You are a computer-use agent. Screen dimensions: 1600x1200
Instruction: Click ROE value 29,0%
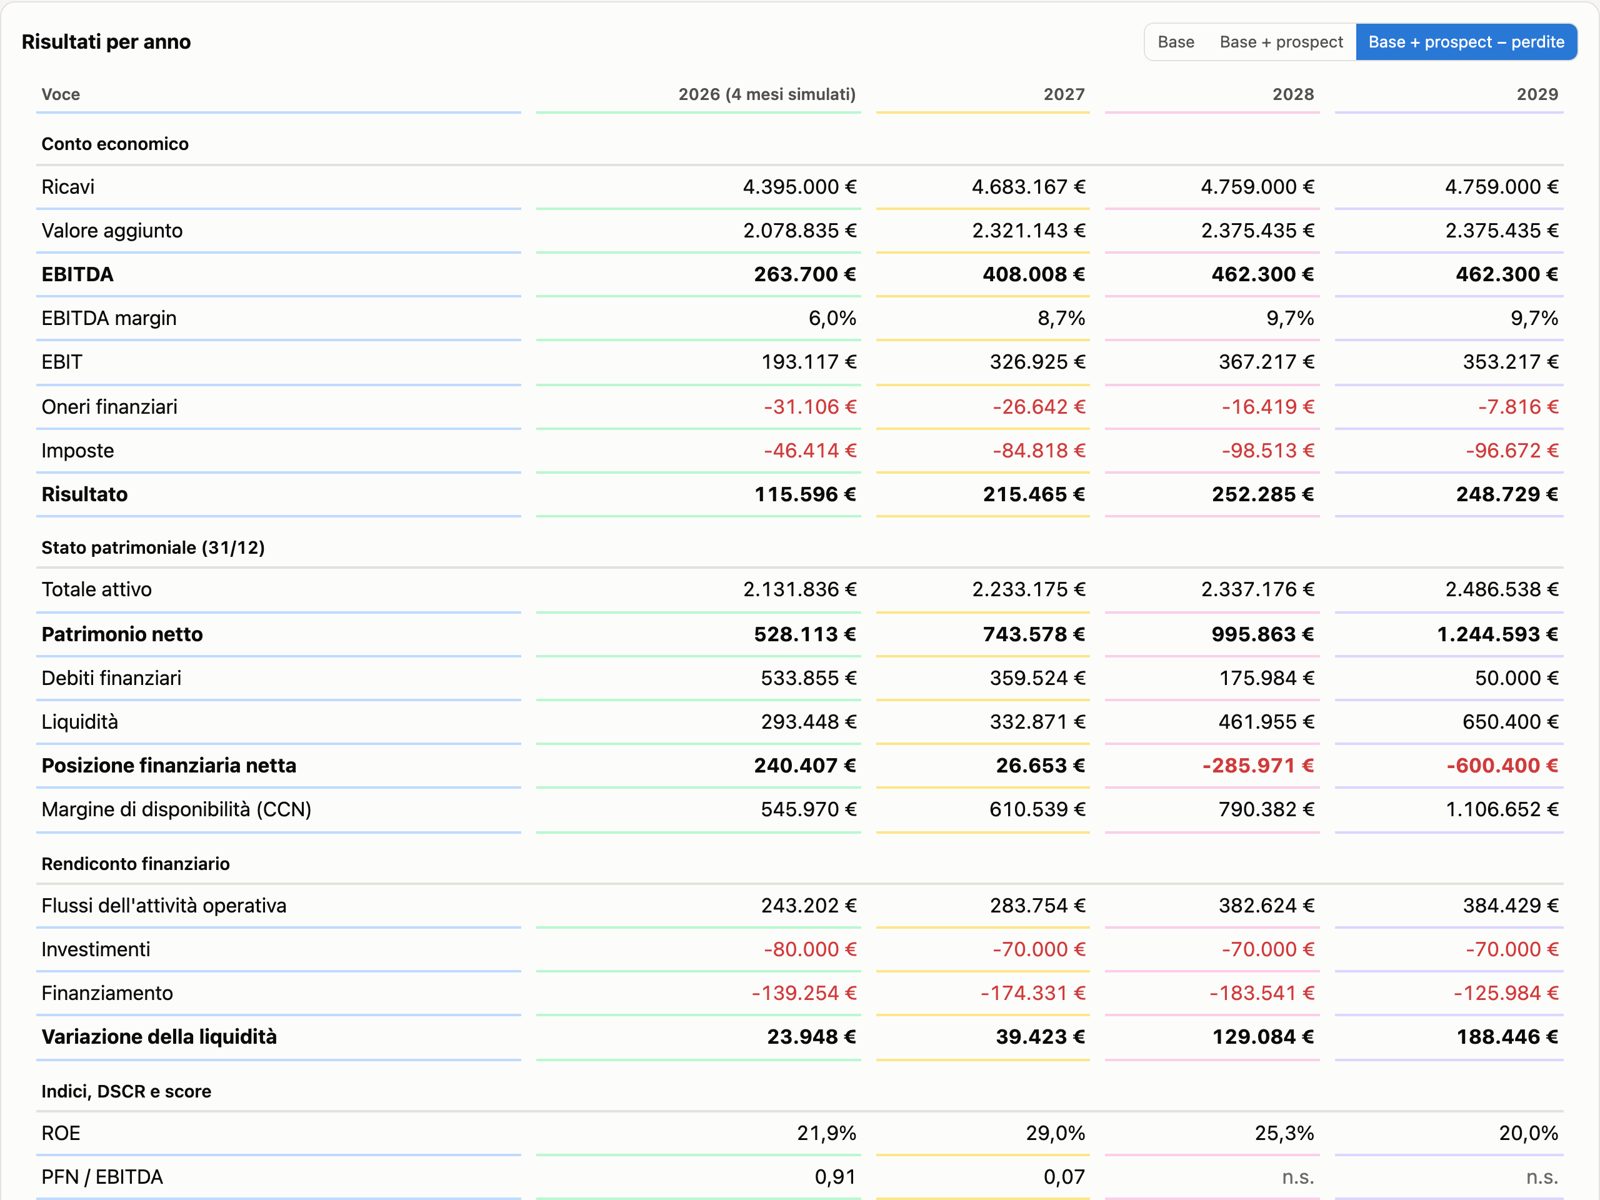(x=1055, y=1134)
